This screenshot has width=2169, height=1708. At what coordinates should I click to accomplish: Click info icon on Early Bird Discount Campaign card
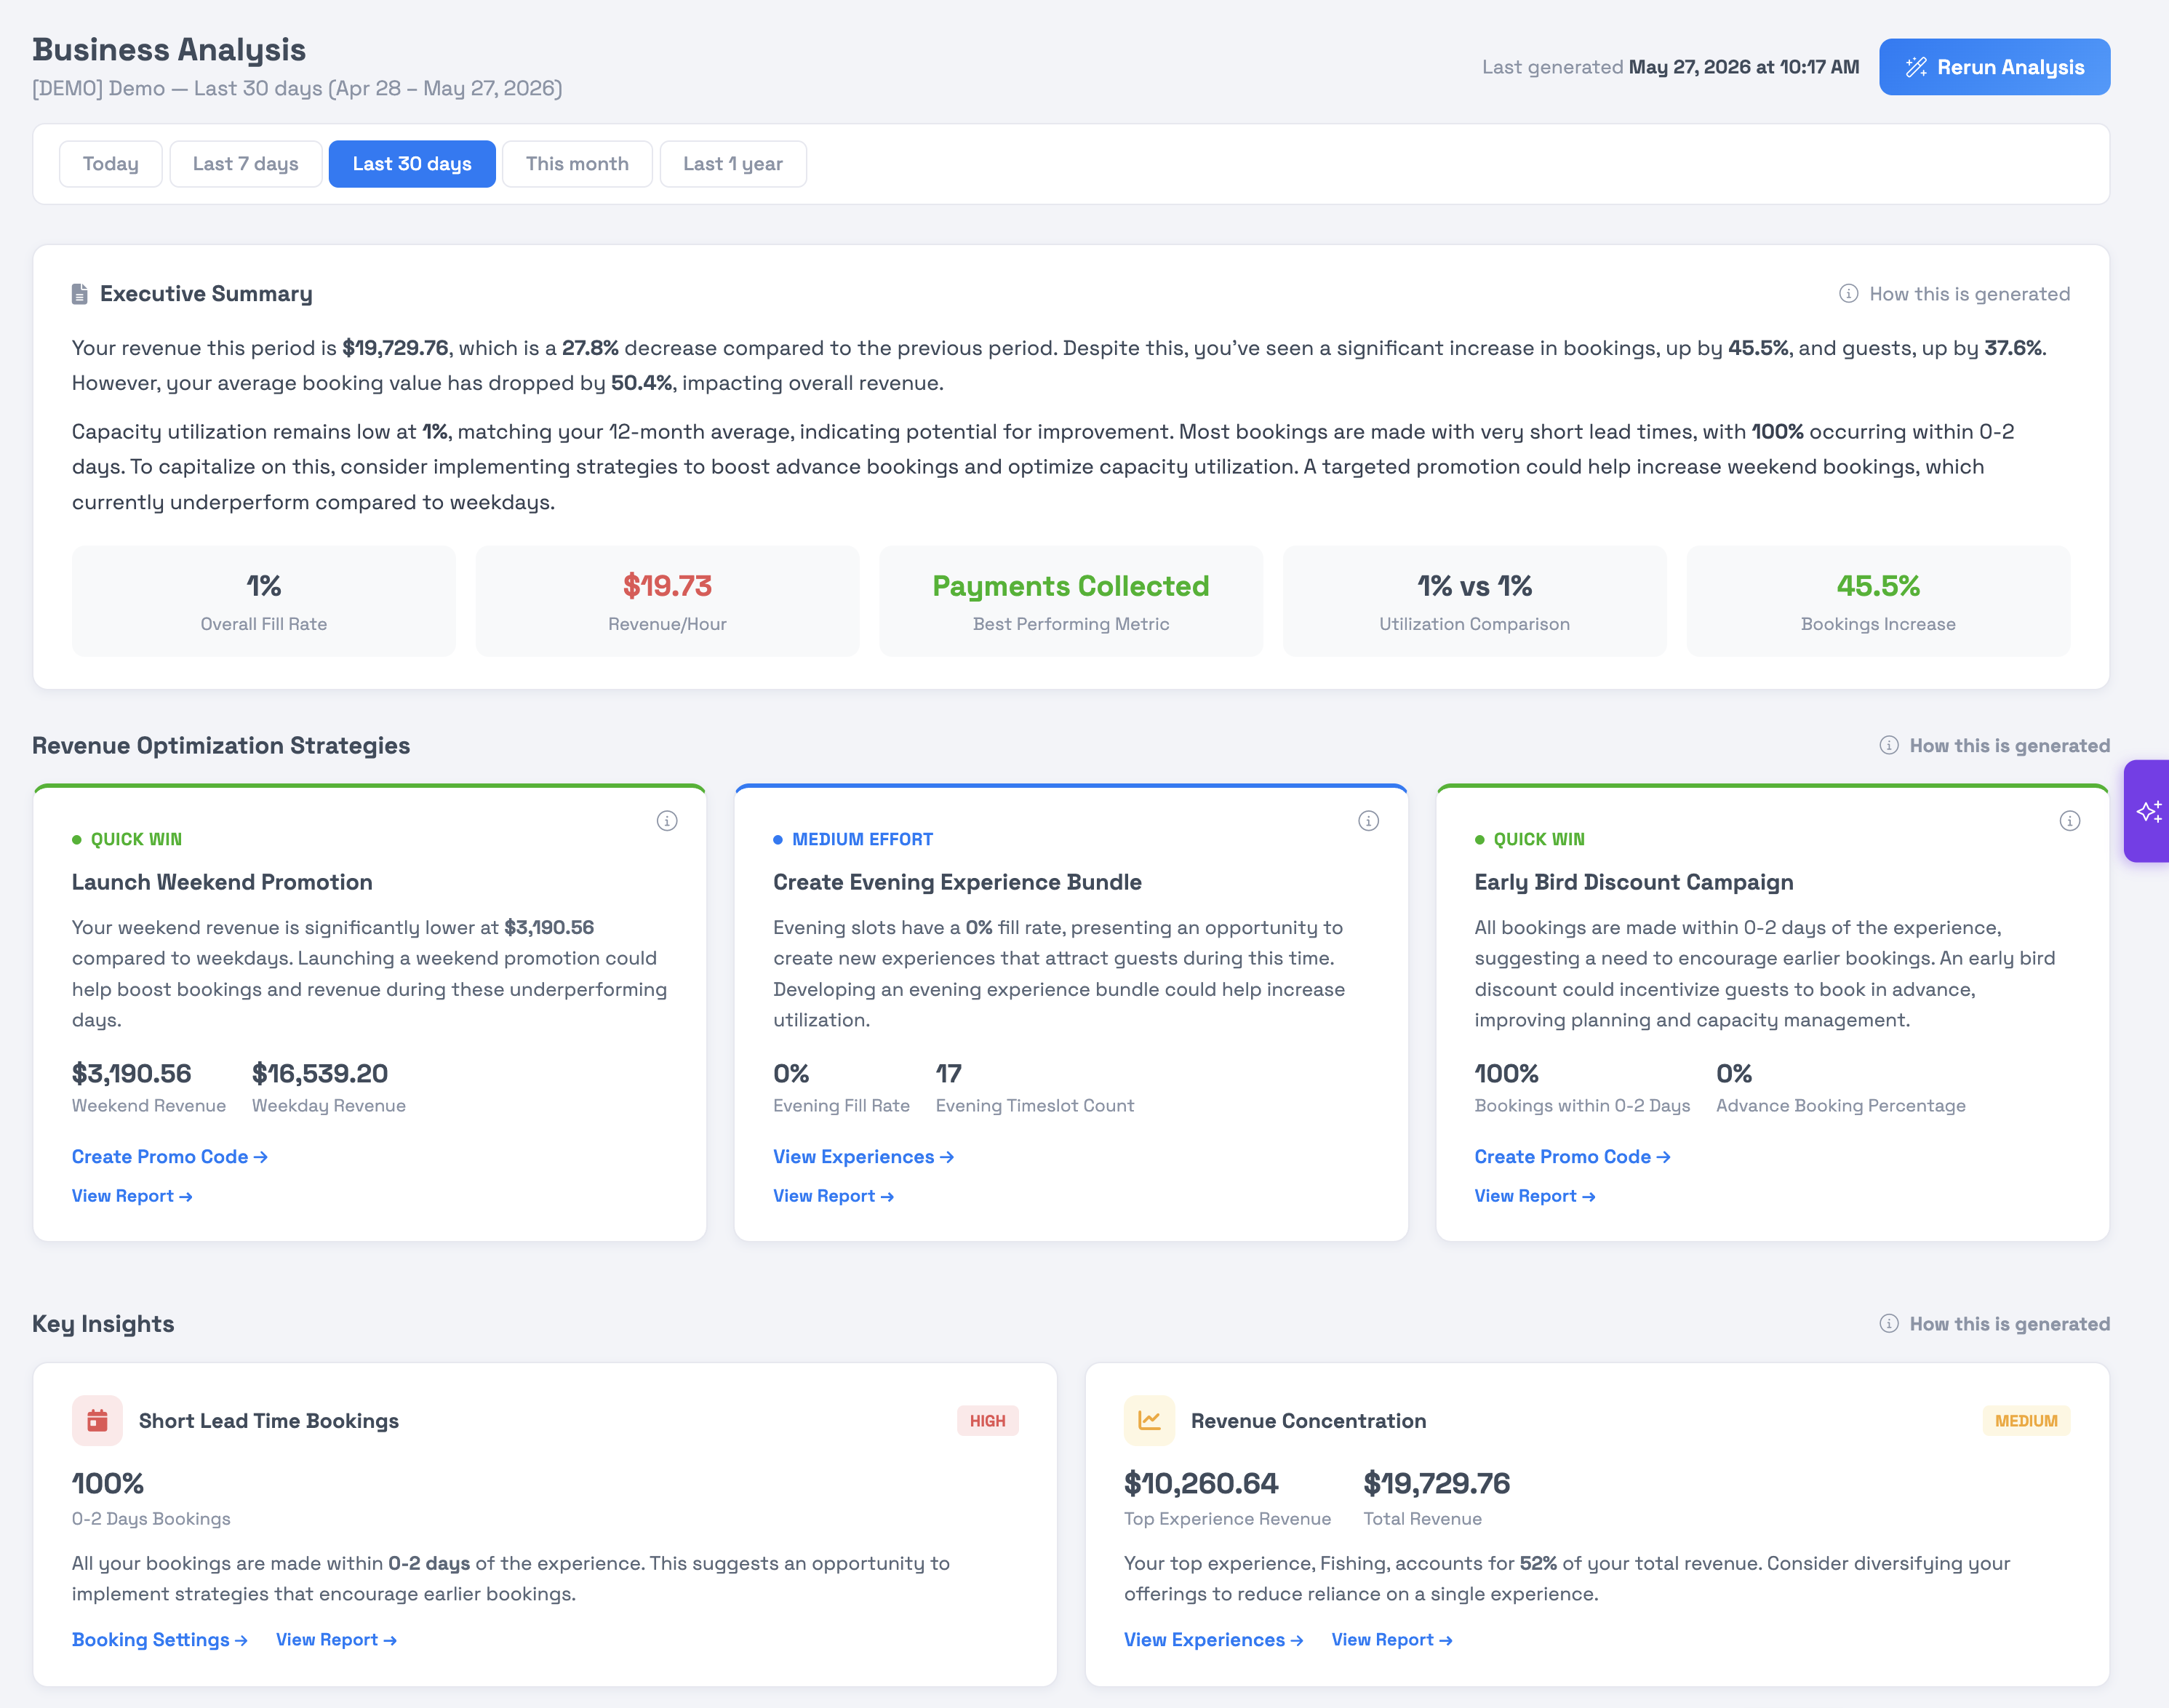coord(2070,821)
